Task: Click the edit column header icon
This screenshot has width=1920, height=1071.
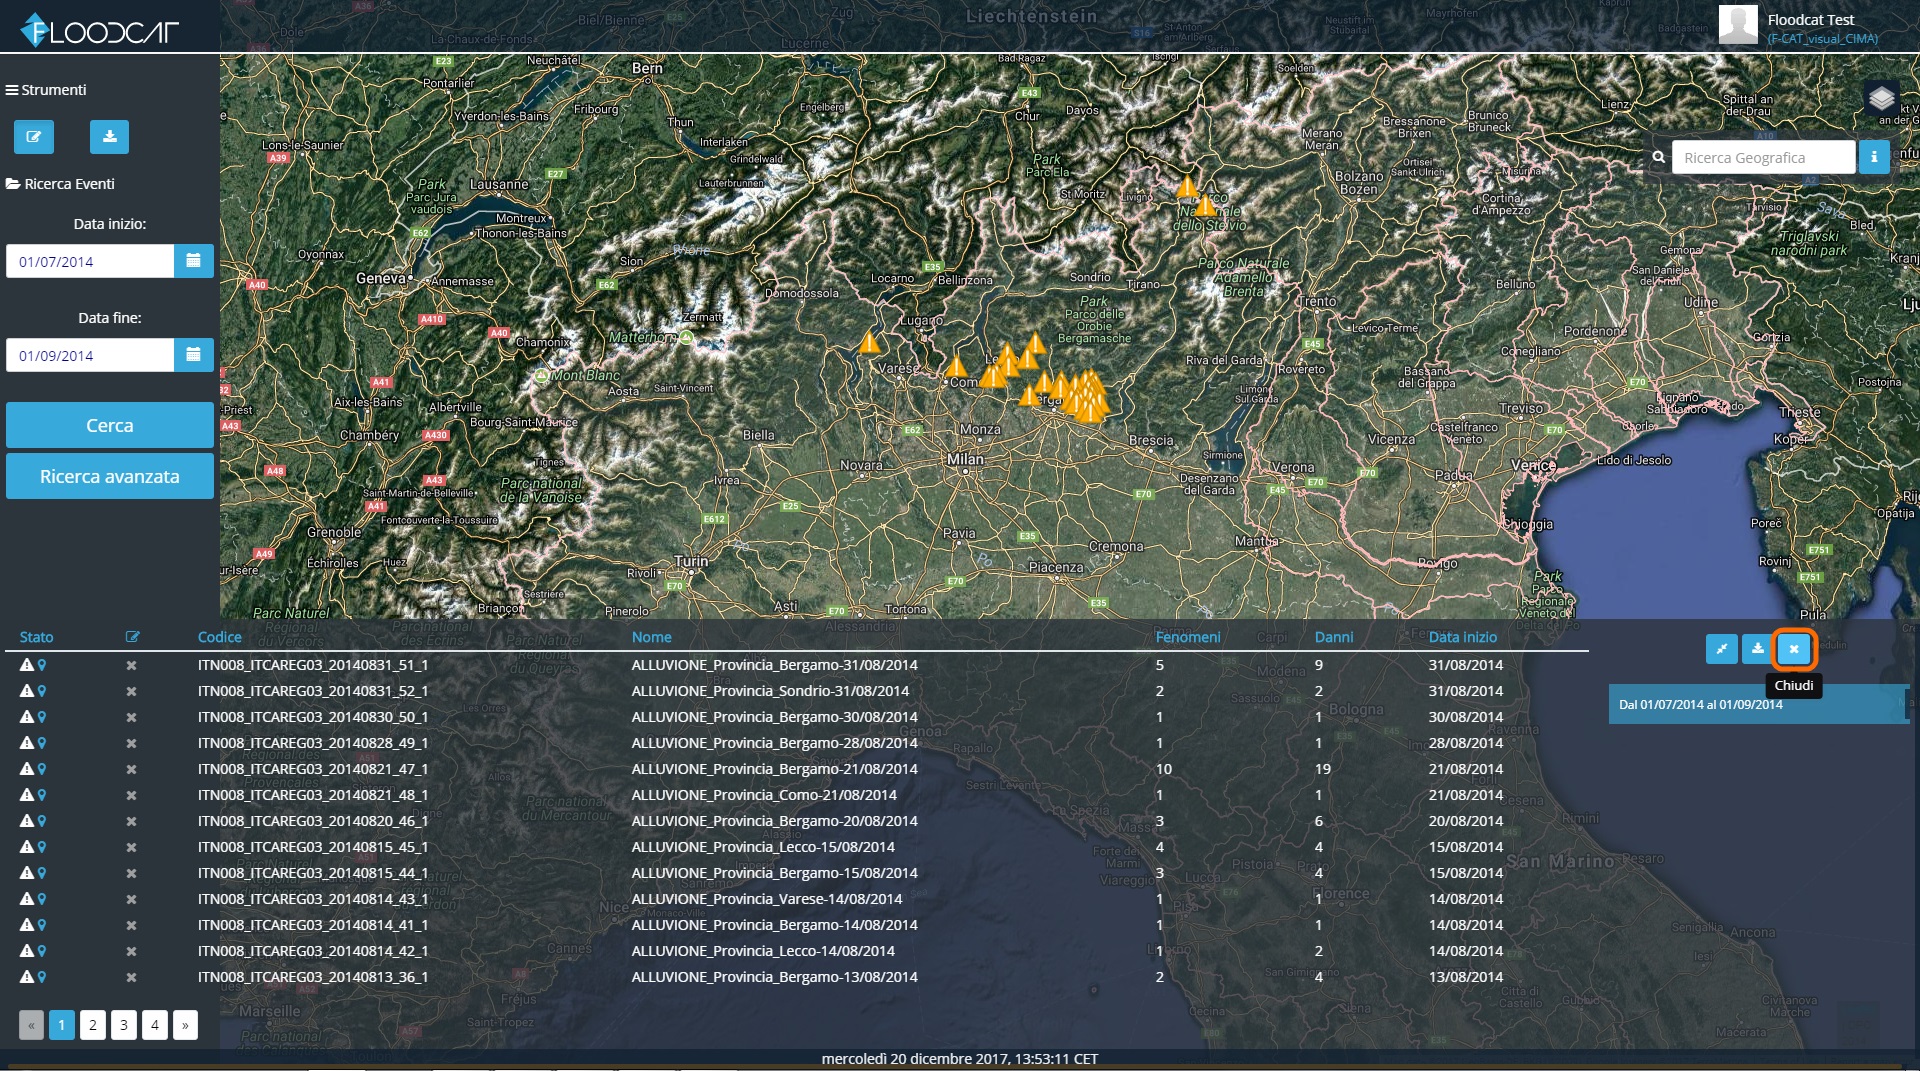Action: pyautogui.click(x=132, y=637)
